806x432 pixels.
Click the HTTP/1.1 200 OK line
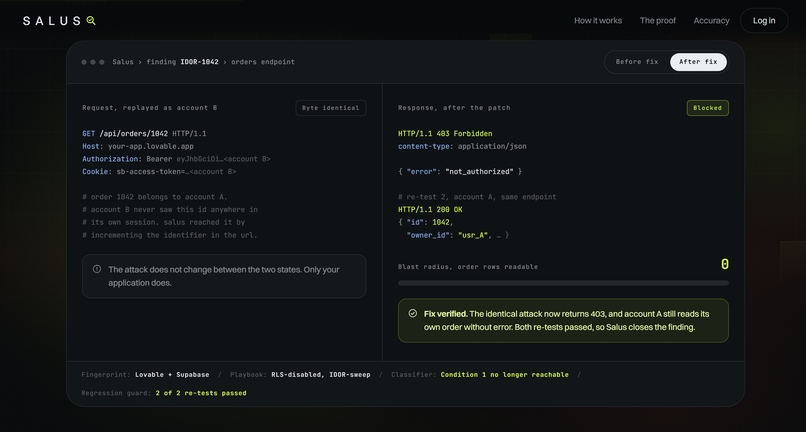pyautogui.click(x=430, y=210)
